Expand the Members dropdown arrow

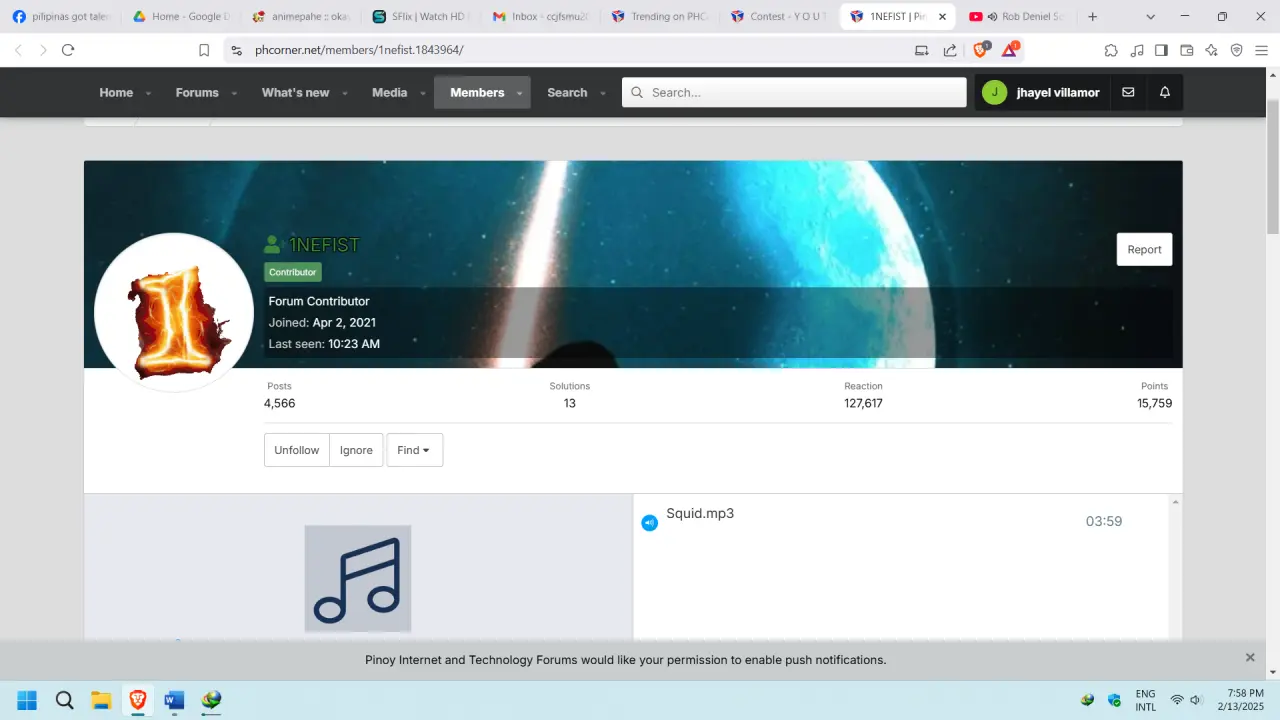[519, 93]
